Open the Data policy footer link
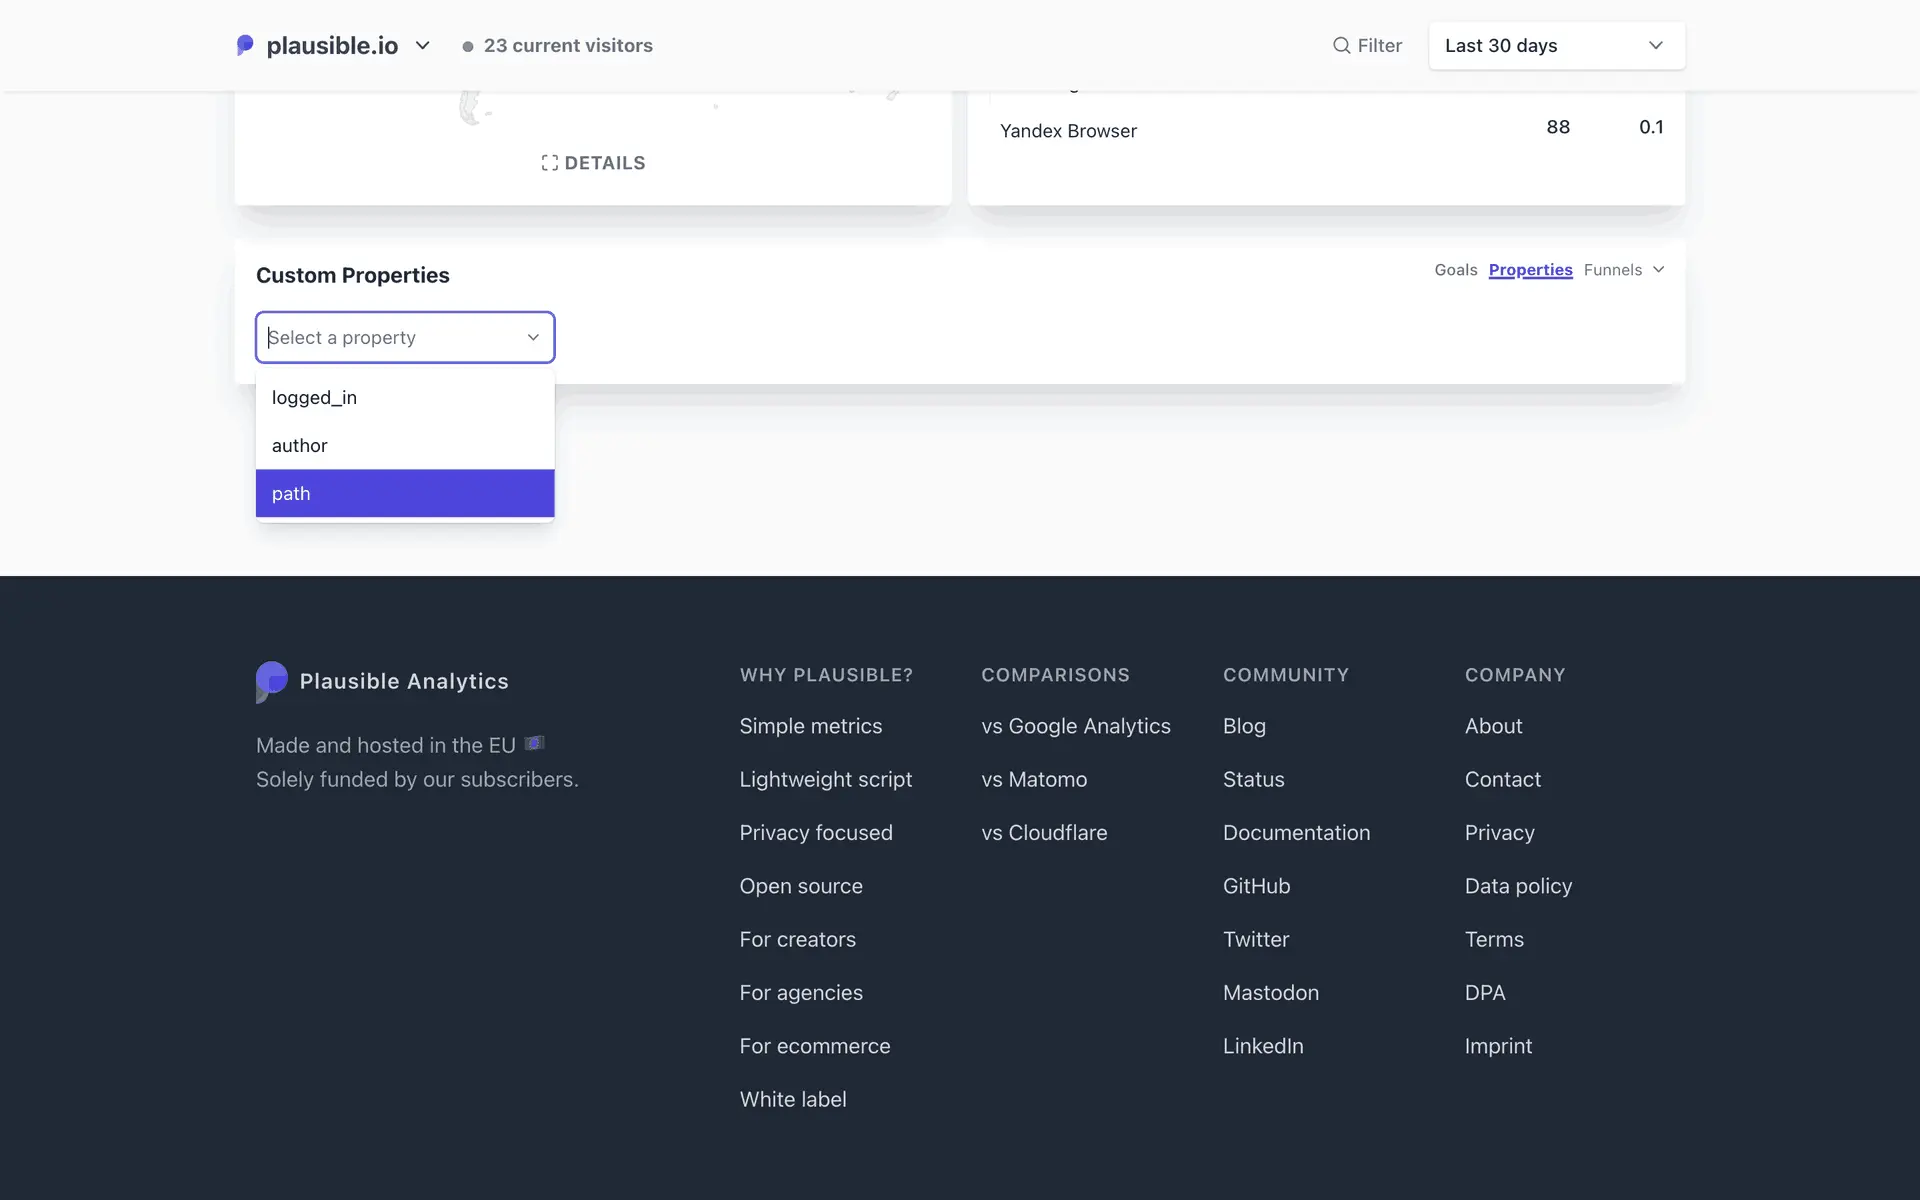The height and width of the screenshot is (1200, 1920). [x=1518, y=886]
